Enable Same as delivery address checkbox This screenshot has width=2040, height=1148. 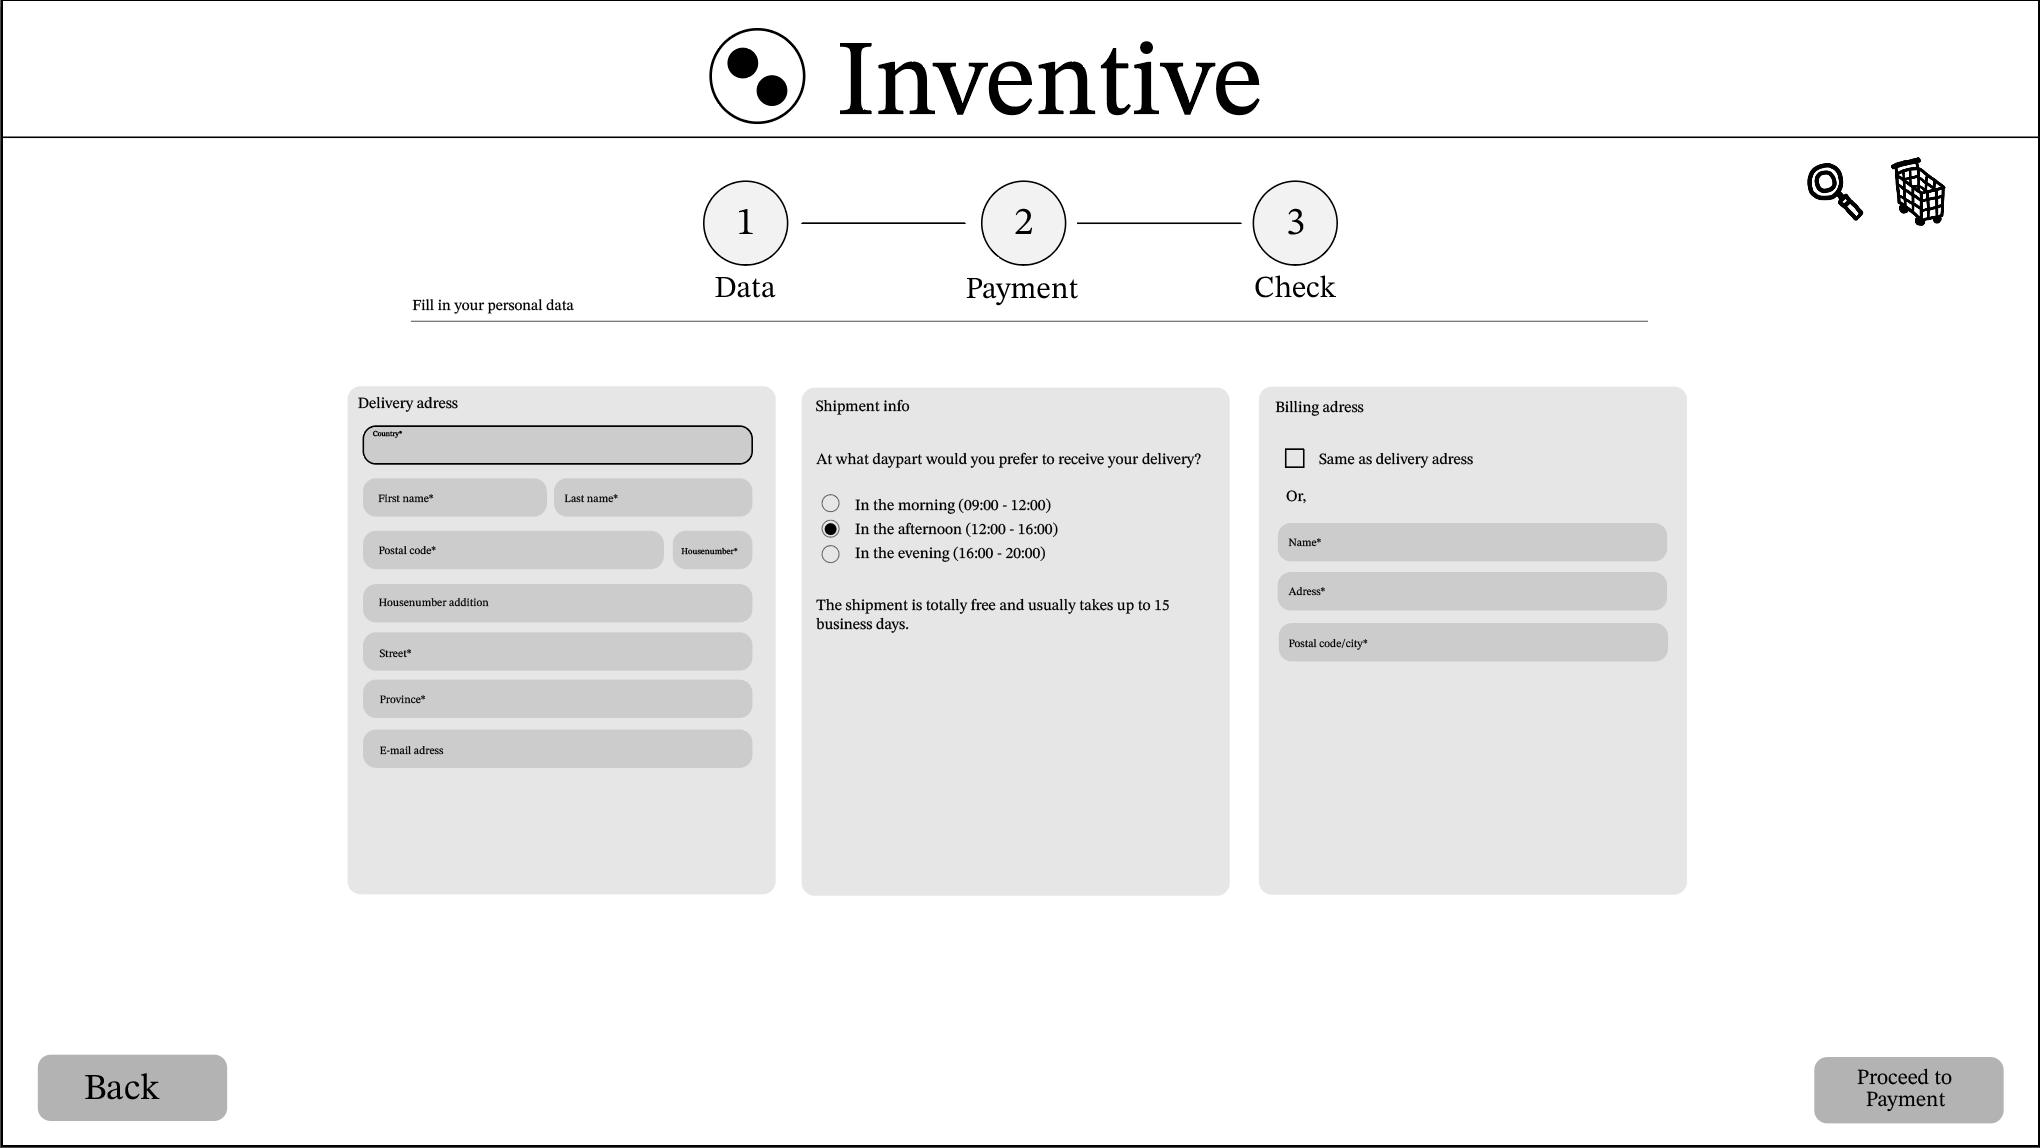[1293, 457]
